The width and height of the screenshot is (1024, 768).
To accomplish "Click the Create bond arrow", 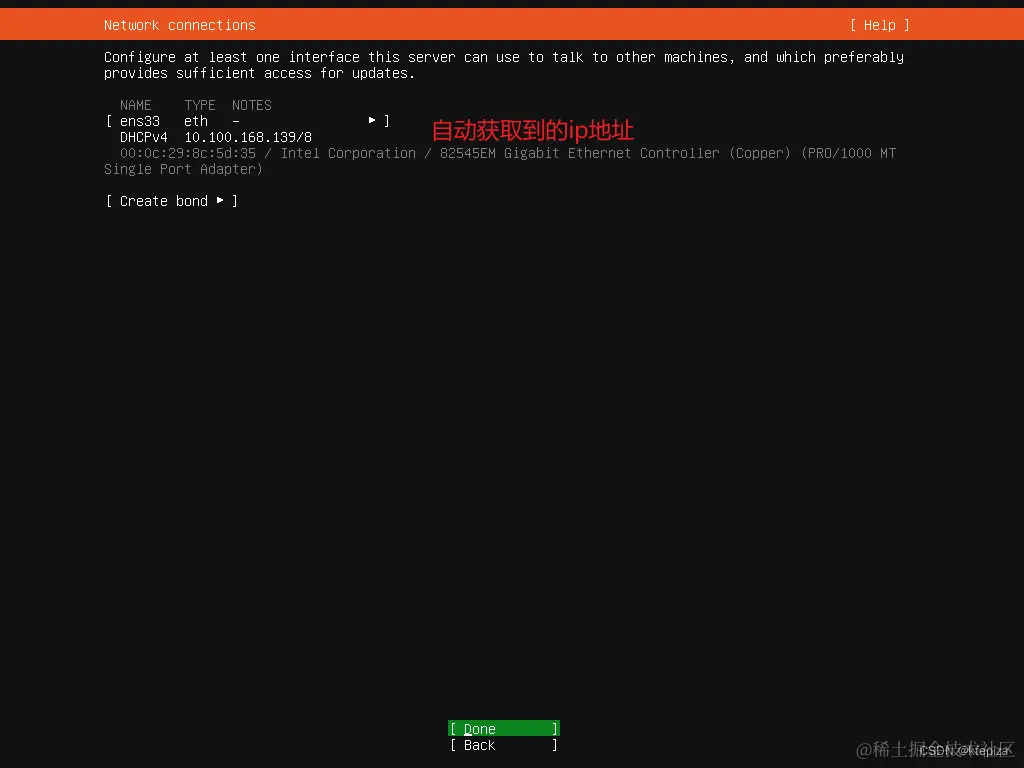I will [x=220, y=200].
